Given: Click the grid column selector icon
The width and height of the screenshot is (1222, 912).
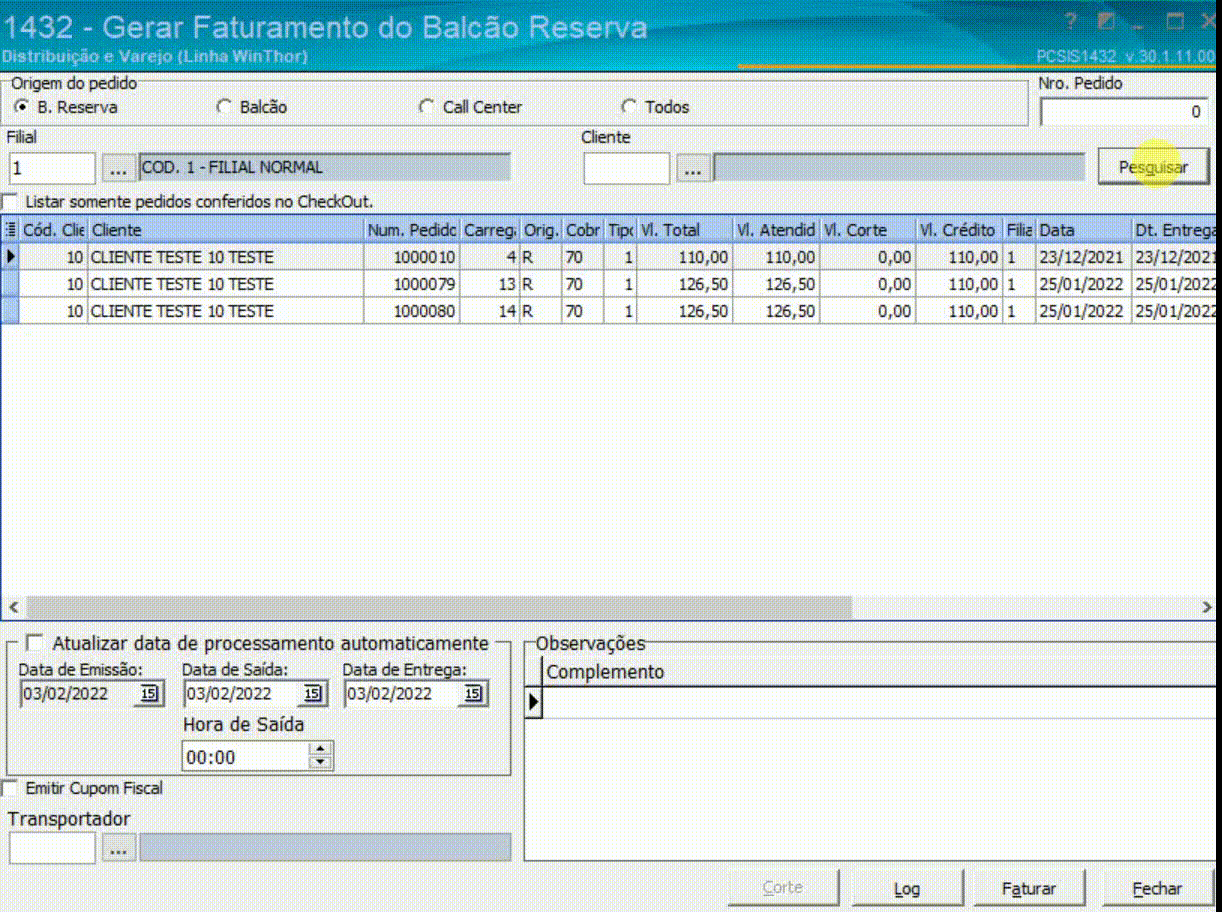Looking at the screenshot, I should (x=10, y=230).
